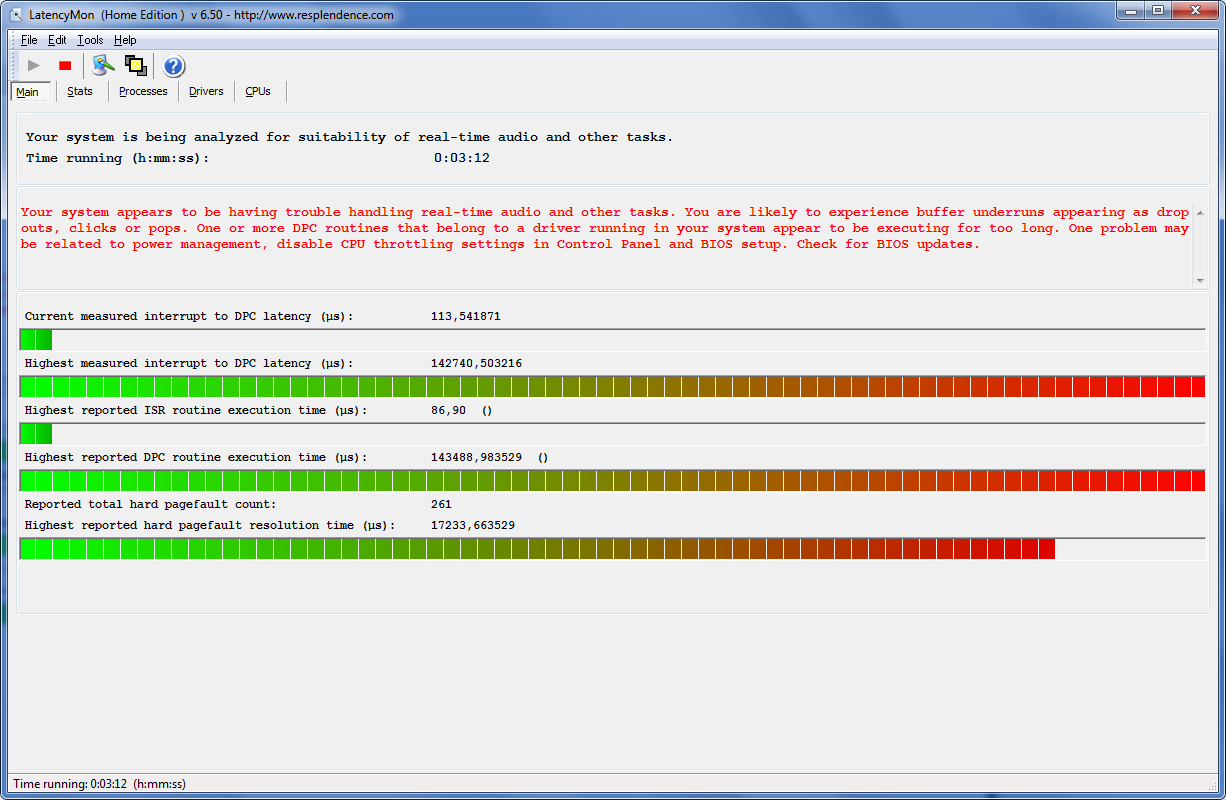The width and height of the screenshot is (1226, 800).
Task: Click the current interrupt to DPC latency bar
Action: 612,339
